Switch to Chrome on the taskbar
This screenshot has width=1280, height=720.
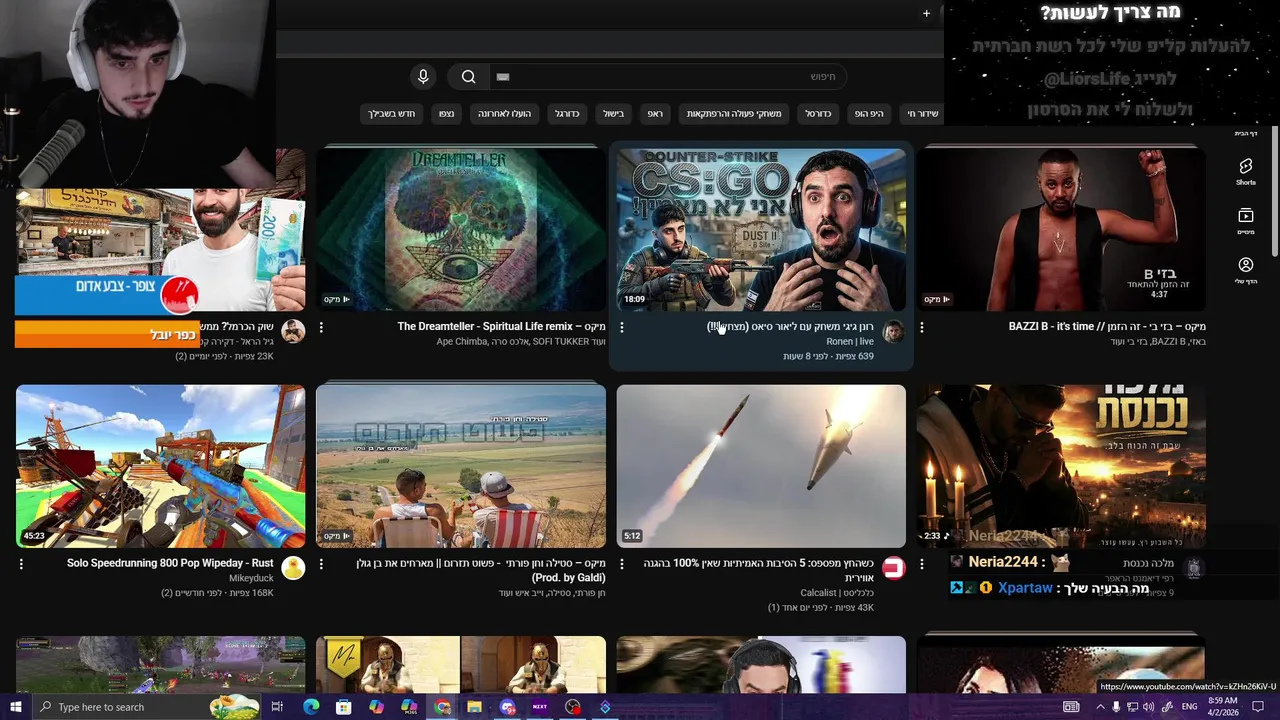pos(442,707)
